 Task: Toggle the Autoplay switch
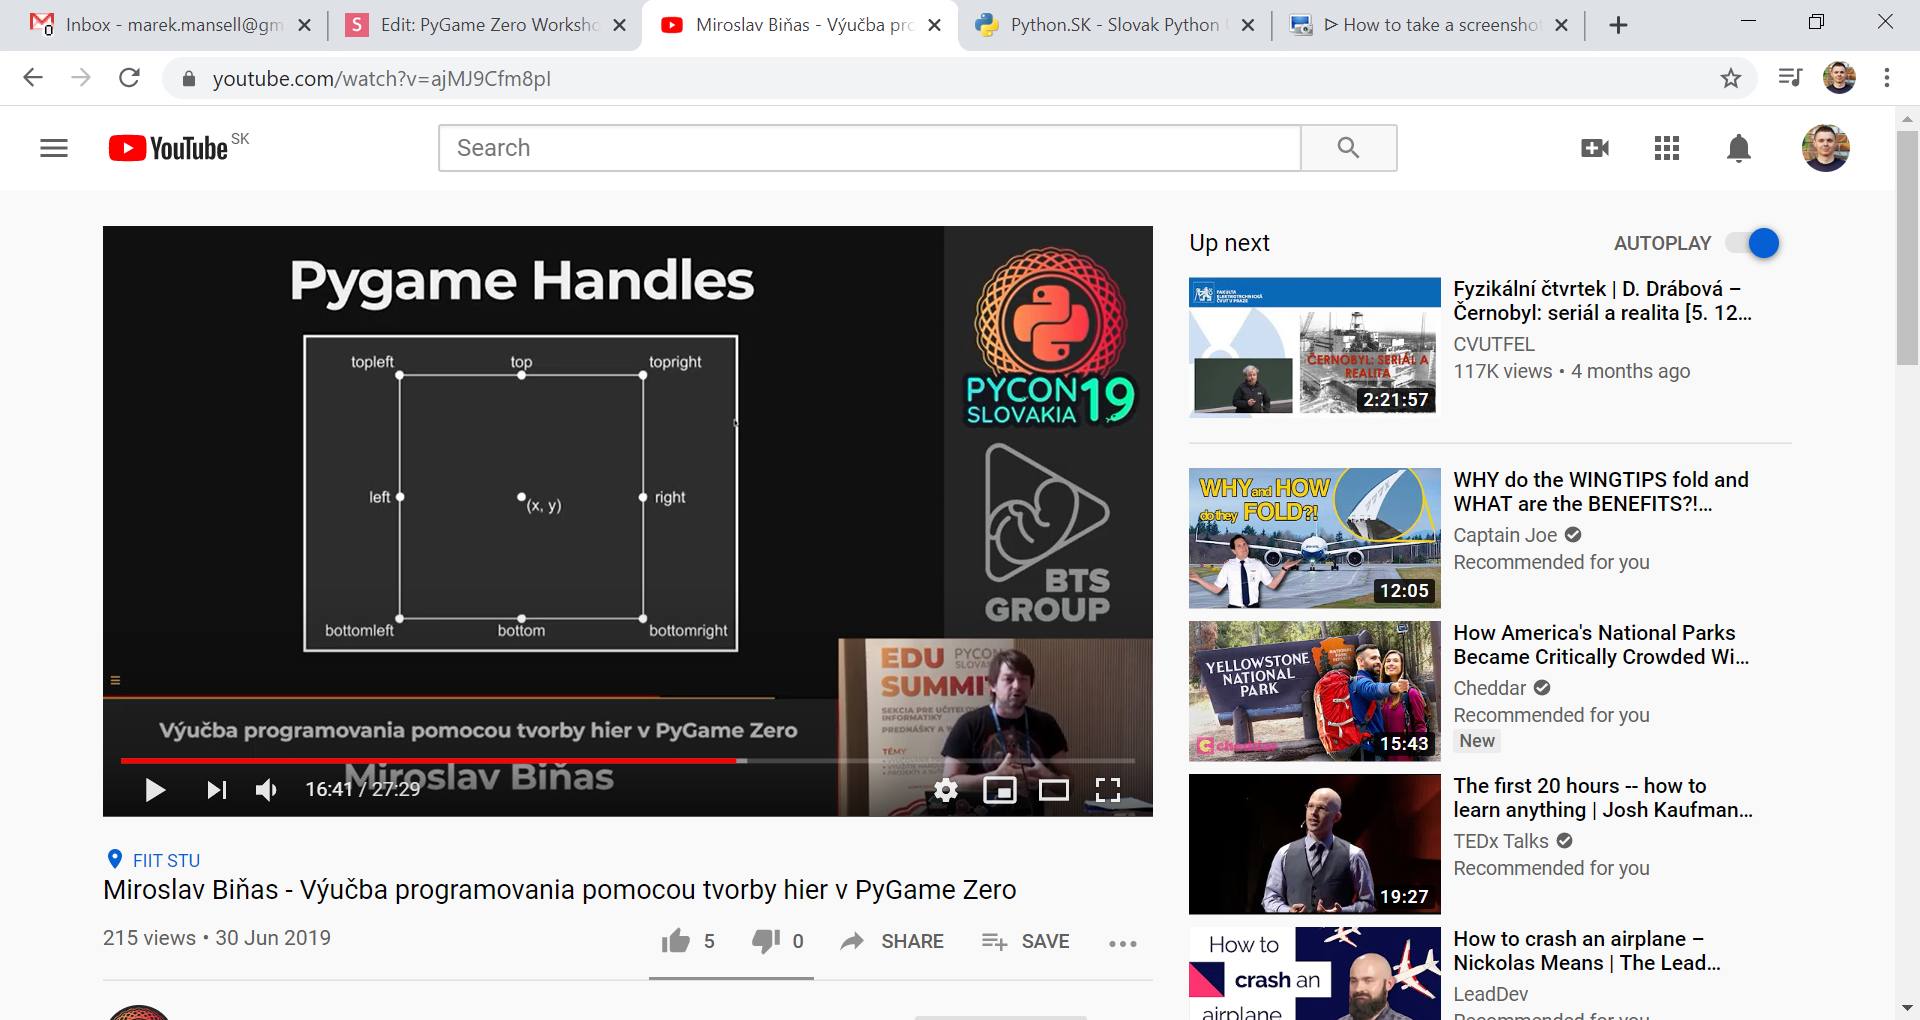(x=1754, y=243)
